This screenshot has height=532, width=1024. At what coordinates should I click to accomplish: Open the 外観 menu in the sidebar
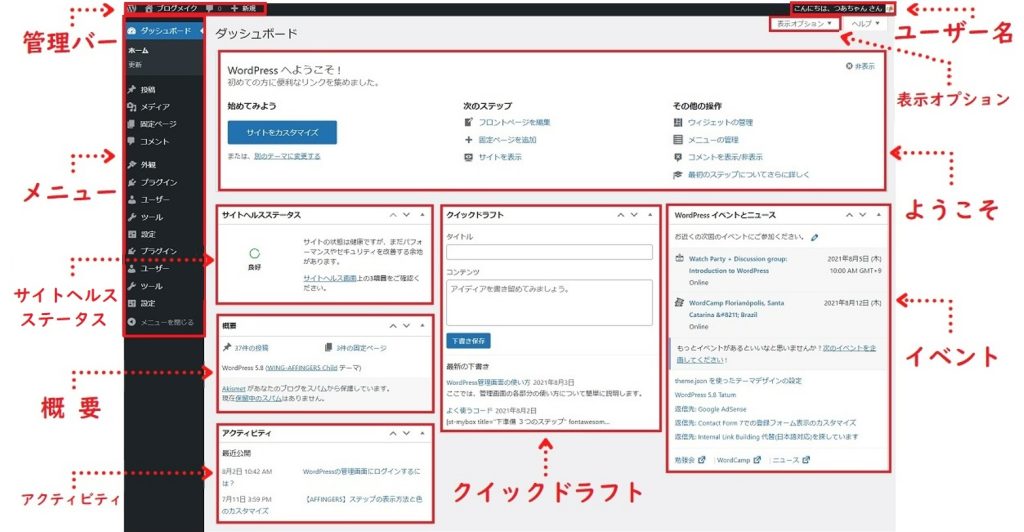click(148, 165)
